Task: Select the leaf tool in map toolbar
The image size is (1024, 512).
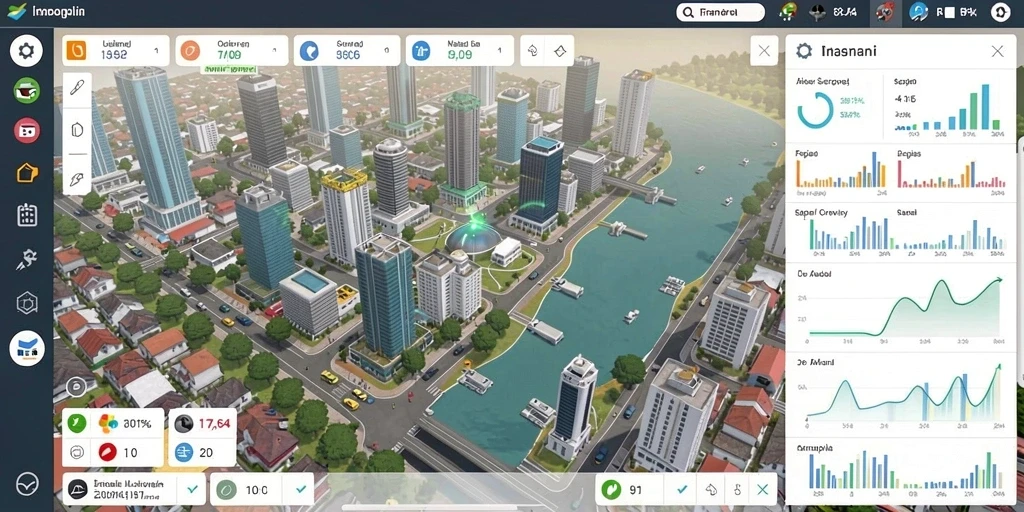Action: point(77,178)
